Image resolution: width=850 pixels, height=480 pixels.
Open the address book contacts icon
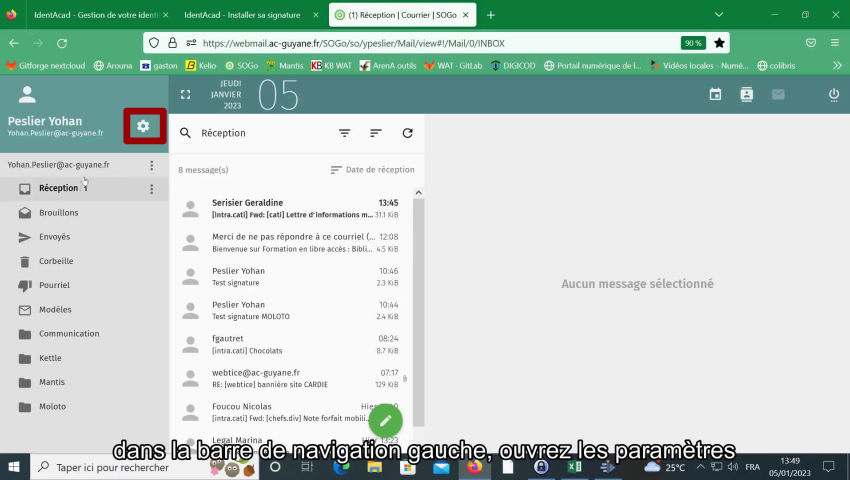pos(746,94)
